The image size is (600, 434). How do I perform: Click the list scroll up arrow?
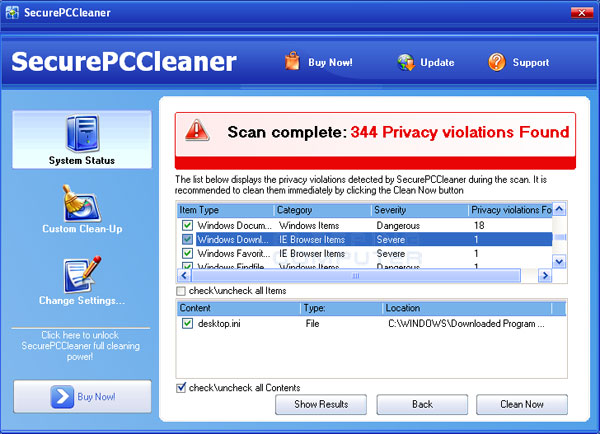(x=559, y=209)
